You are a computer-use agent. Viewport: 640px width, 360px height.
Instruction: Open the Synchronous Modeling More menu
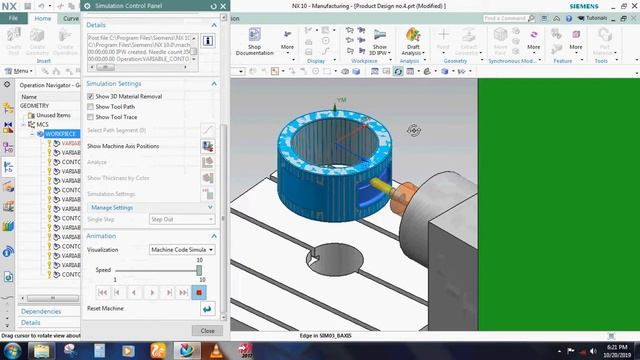point(533,40)
